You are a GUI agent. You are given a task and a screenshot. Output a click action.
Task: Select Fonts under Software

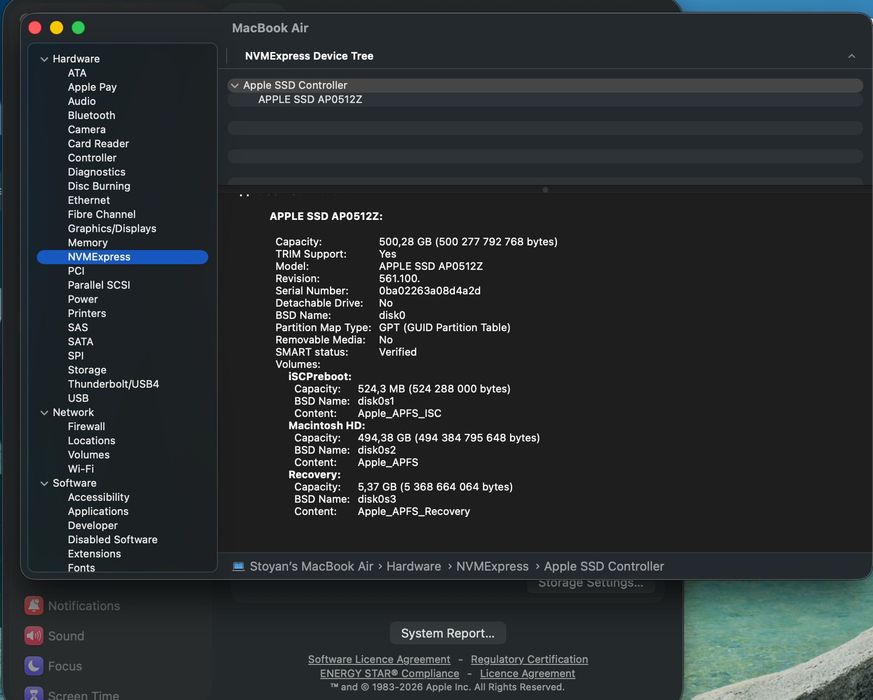pyautogui.click(x=81, y=568)
